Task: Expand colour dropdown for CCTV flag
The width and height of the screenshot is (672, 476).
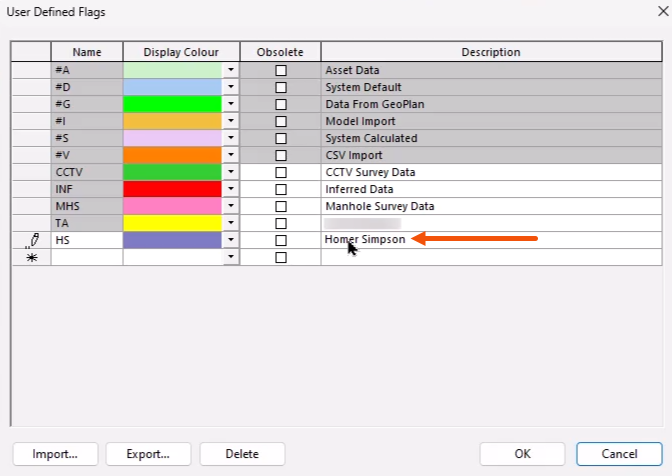Action: click(x=231, y=172)
